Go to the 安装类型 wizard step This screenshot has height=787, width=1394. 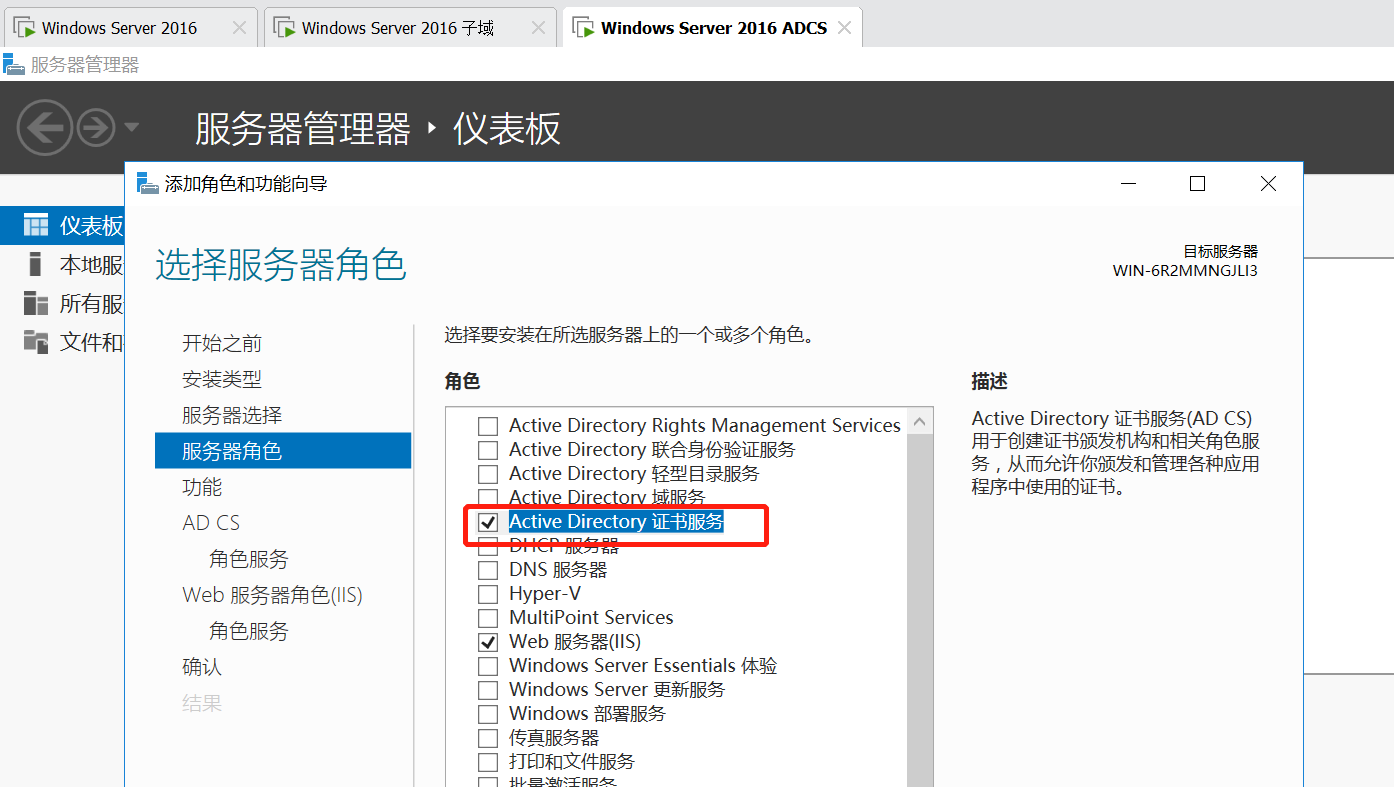point(222,379)
